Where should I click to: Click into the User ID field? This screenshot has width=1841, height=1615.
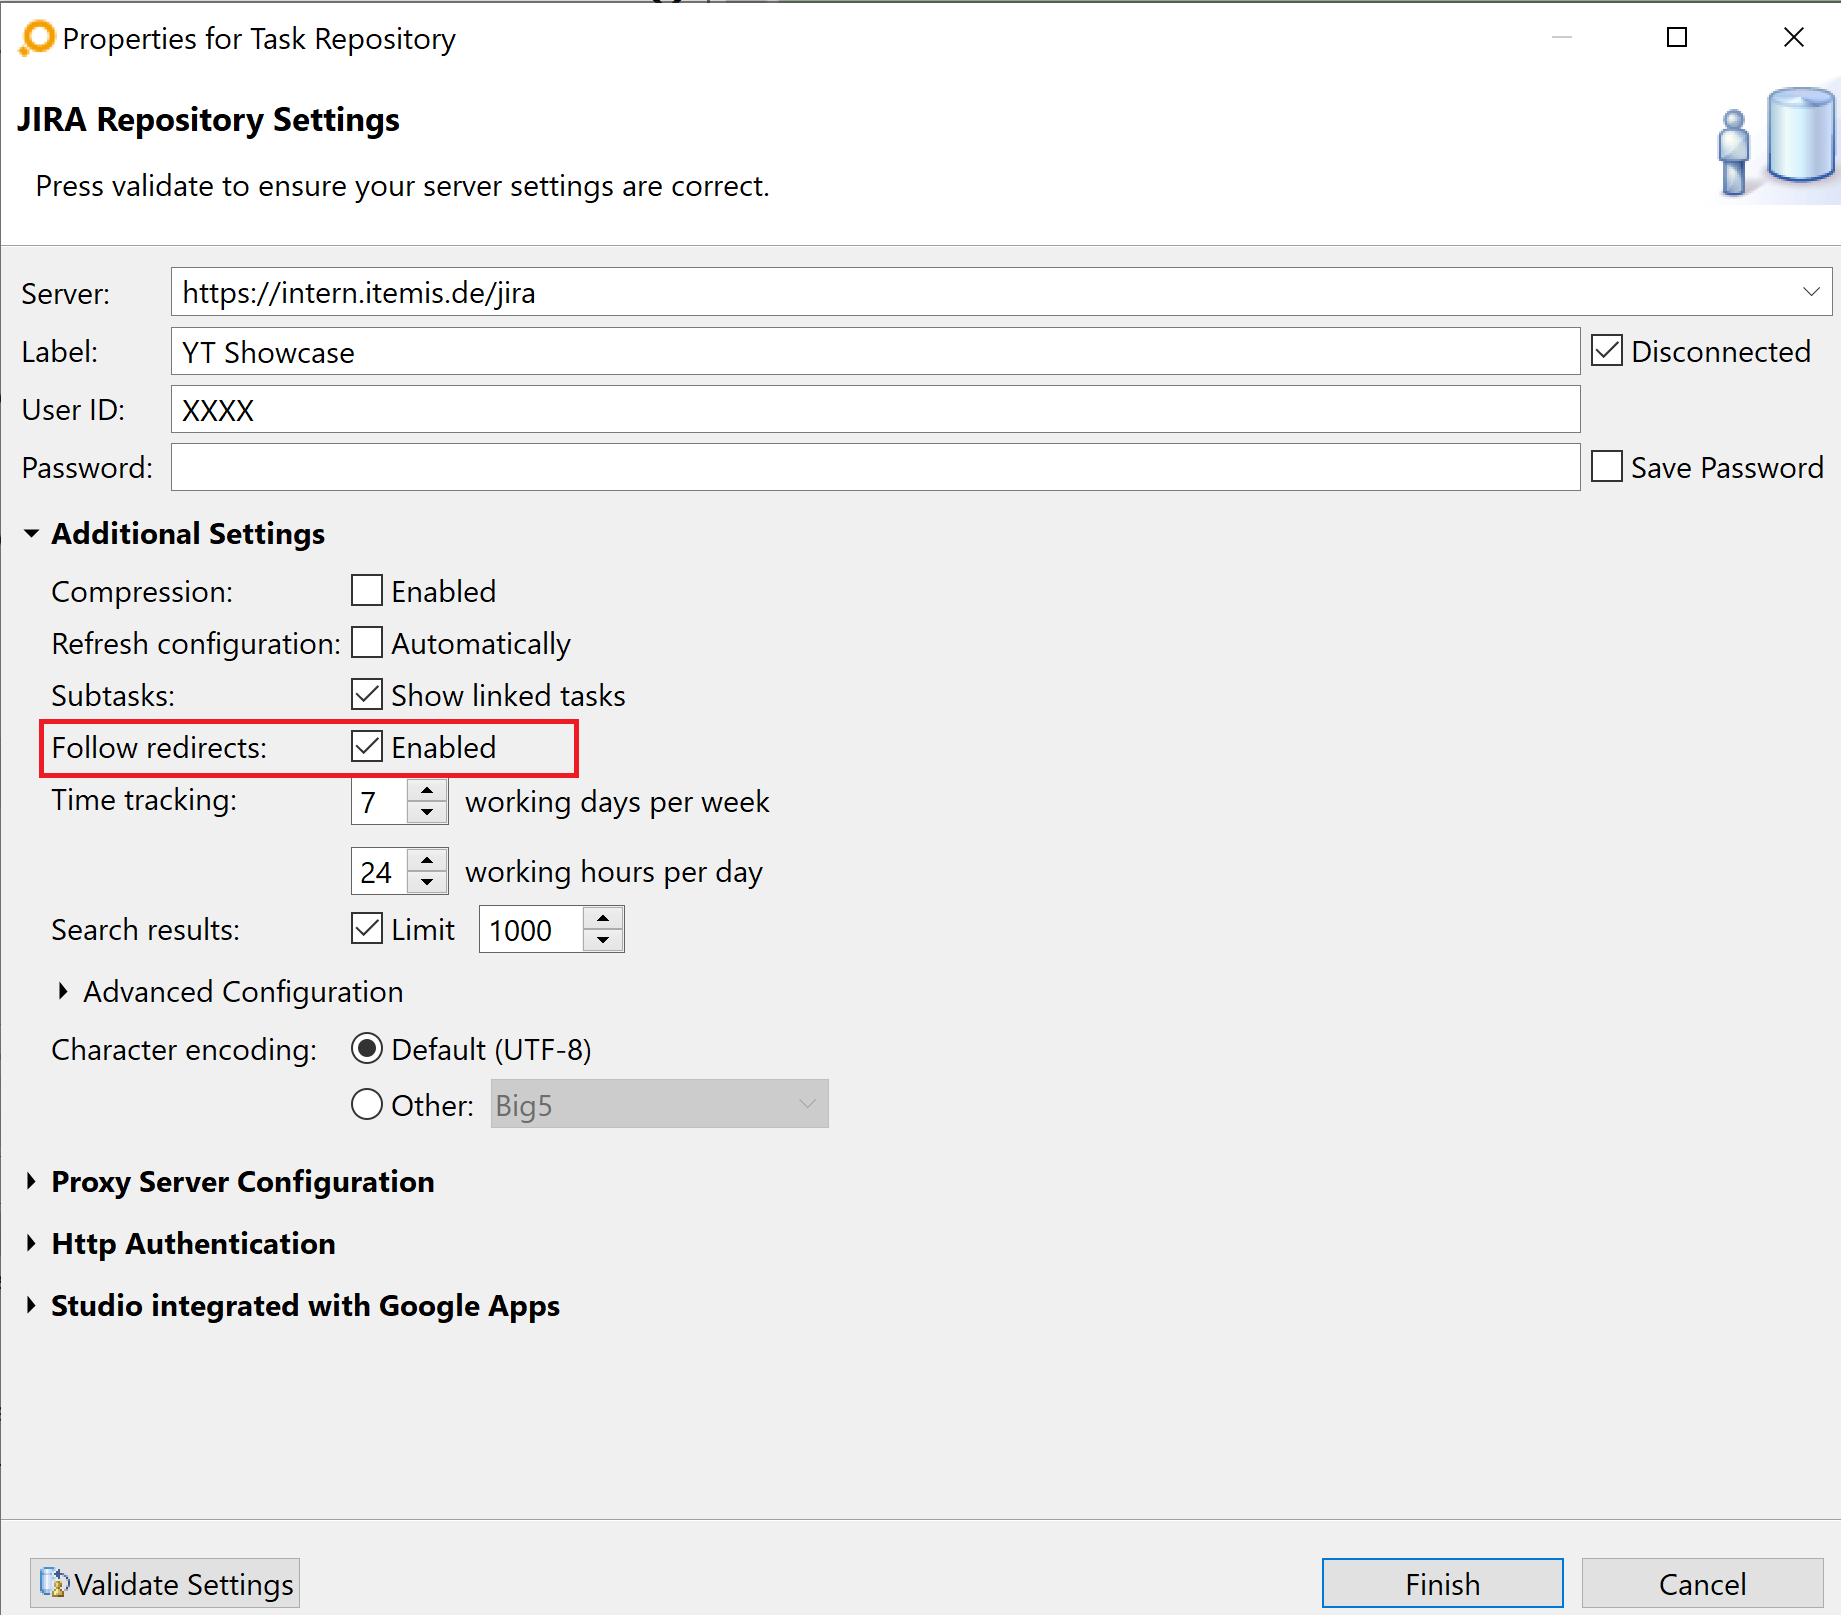[875, 410]
